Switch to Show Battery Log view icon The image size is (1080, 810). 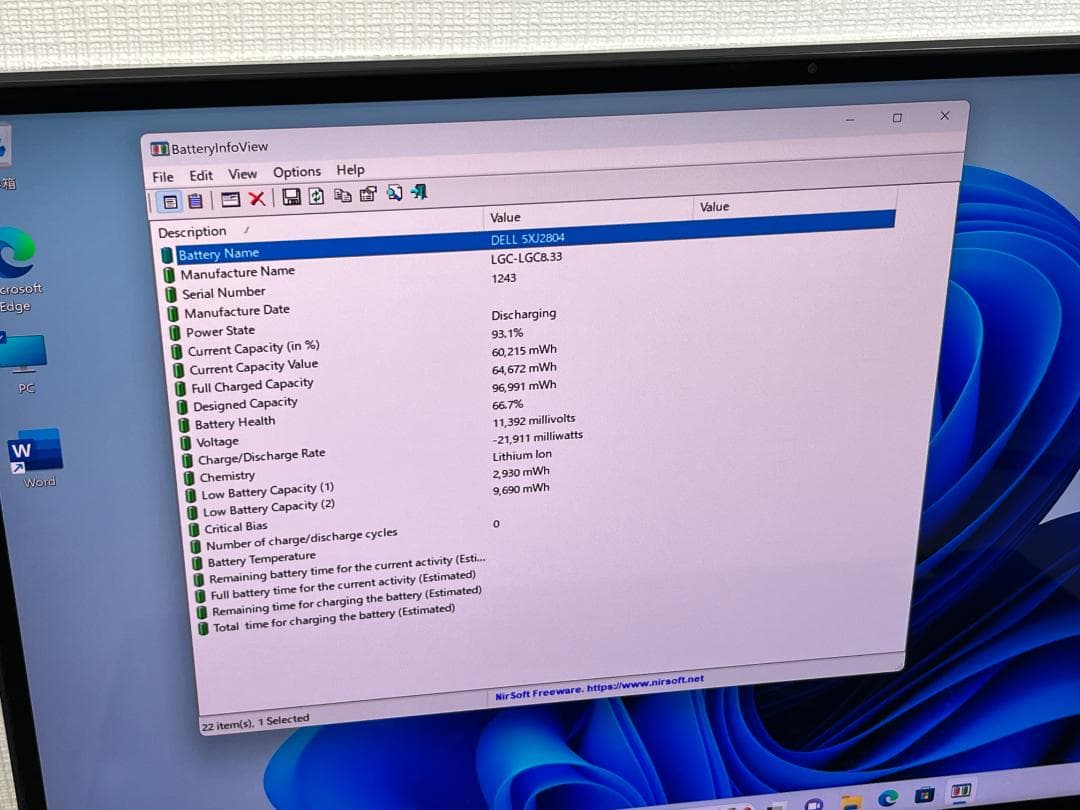(x=195, y=201)
